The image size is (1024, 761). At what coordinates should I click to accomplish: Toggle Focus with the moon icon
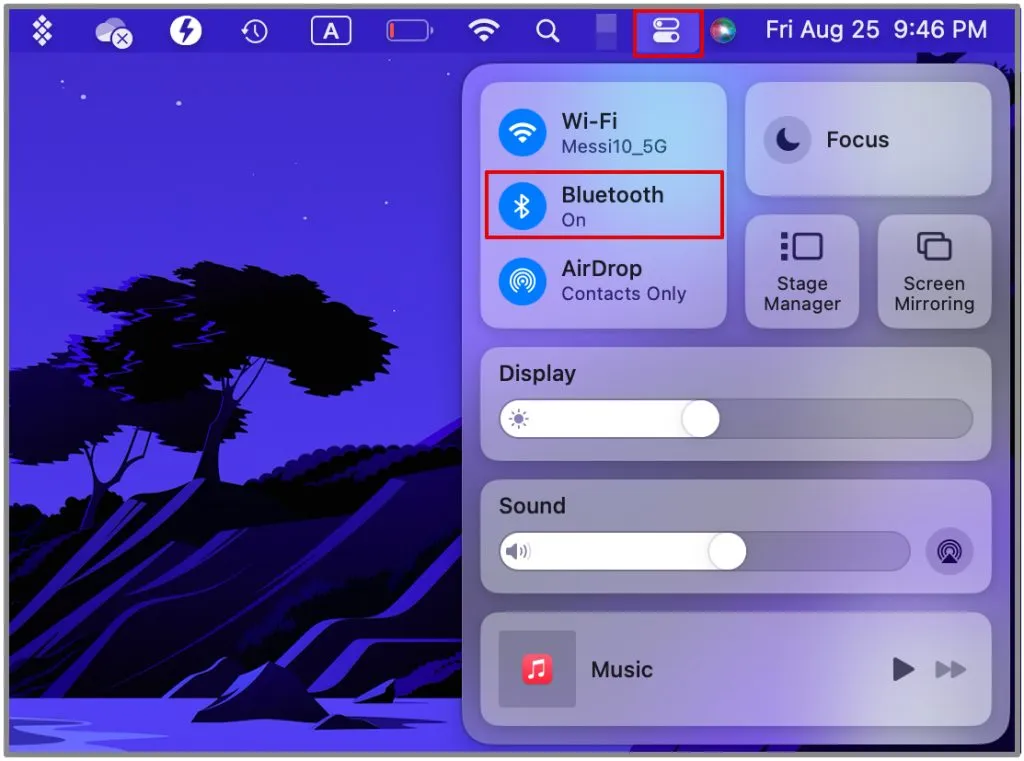tap(788, 139)
